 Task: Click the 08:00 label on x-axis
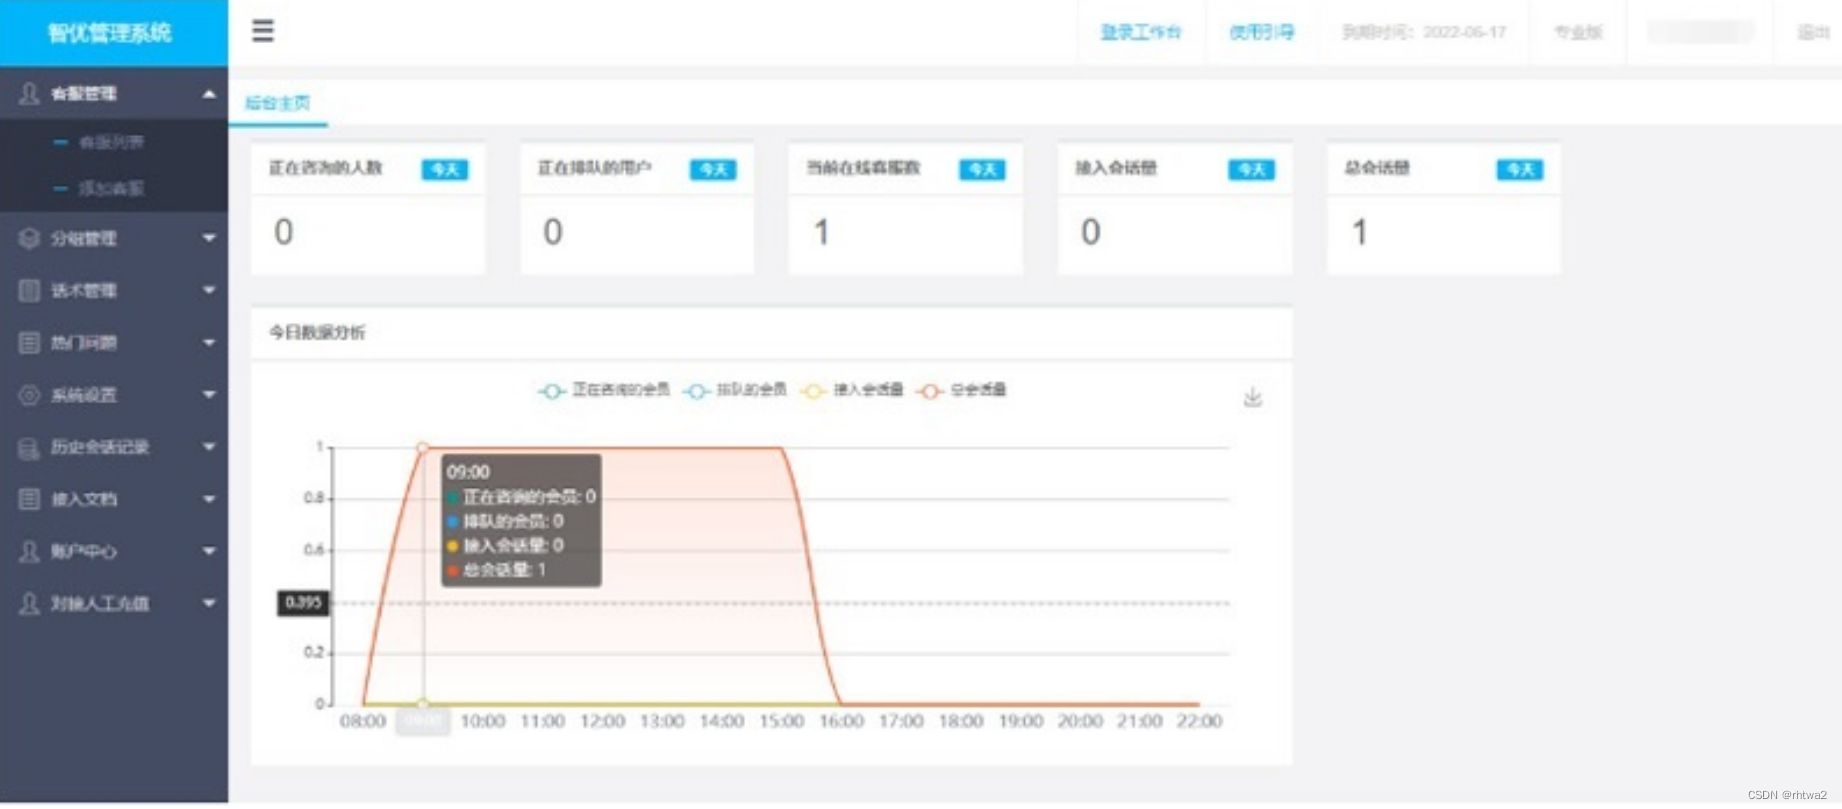[363, 721]
